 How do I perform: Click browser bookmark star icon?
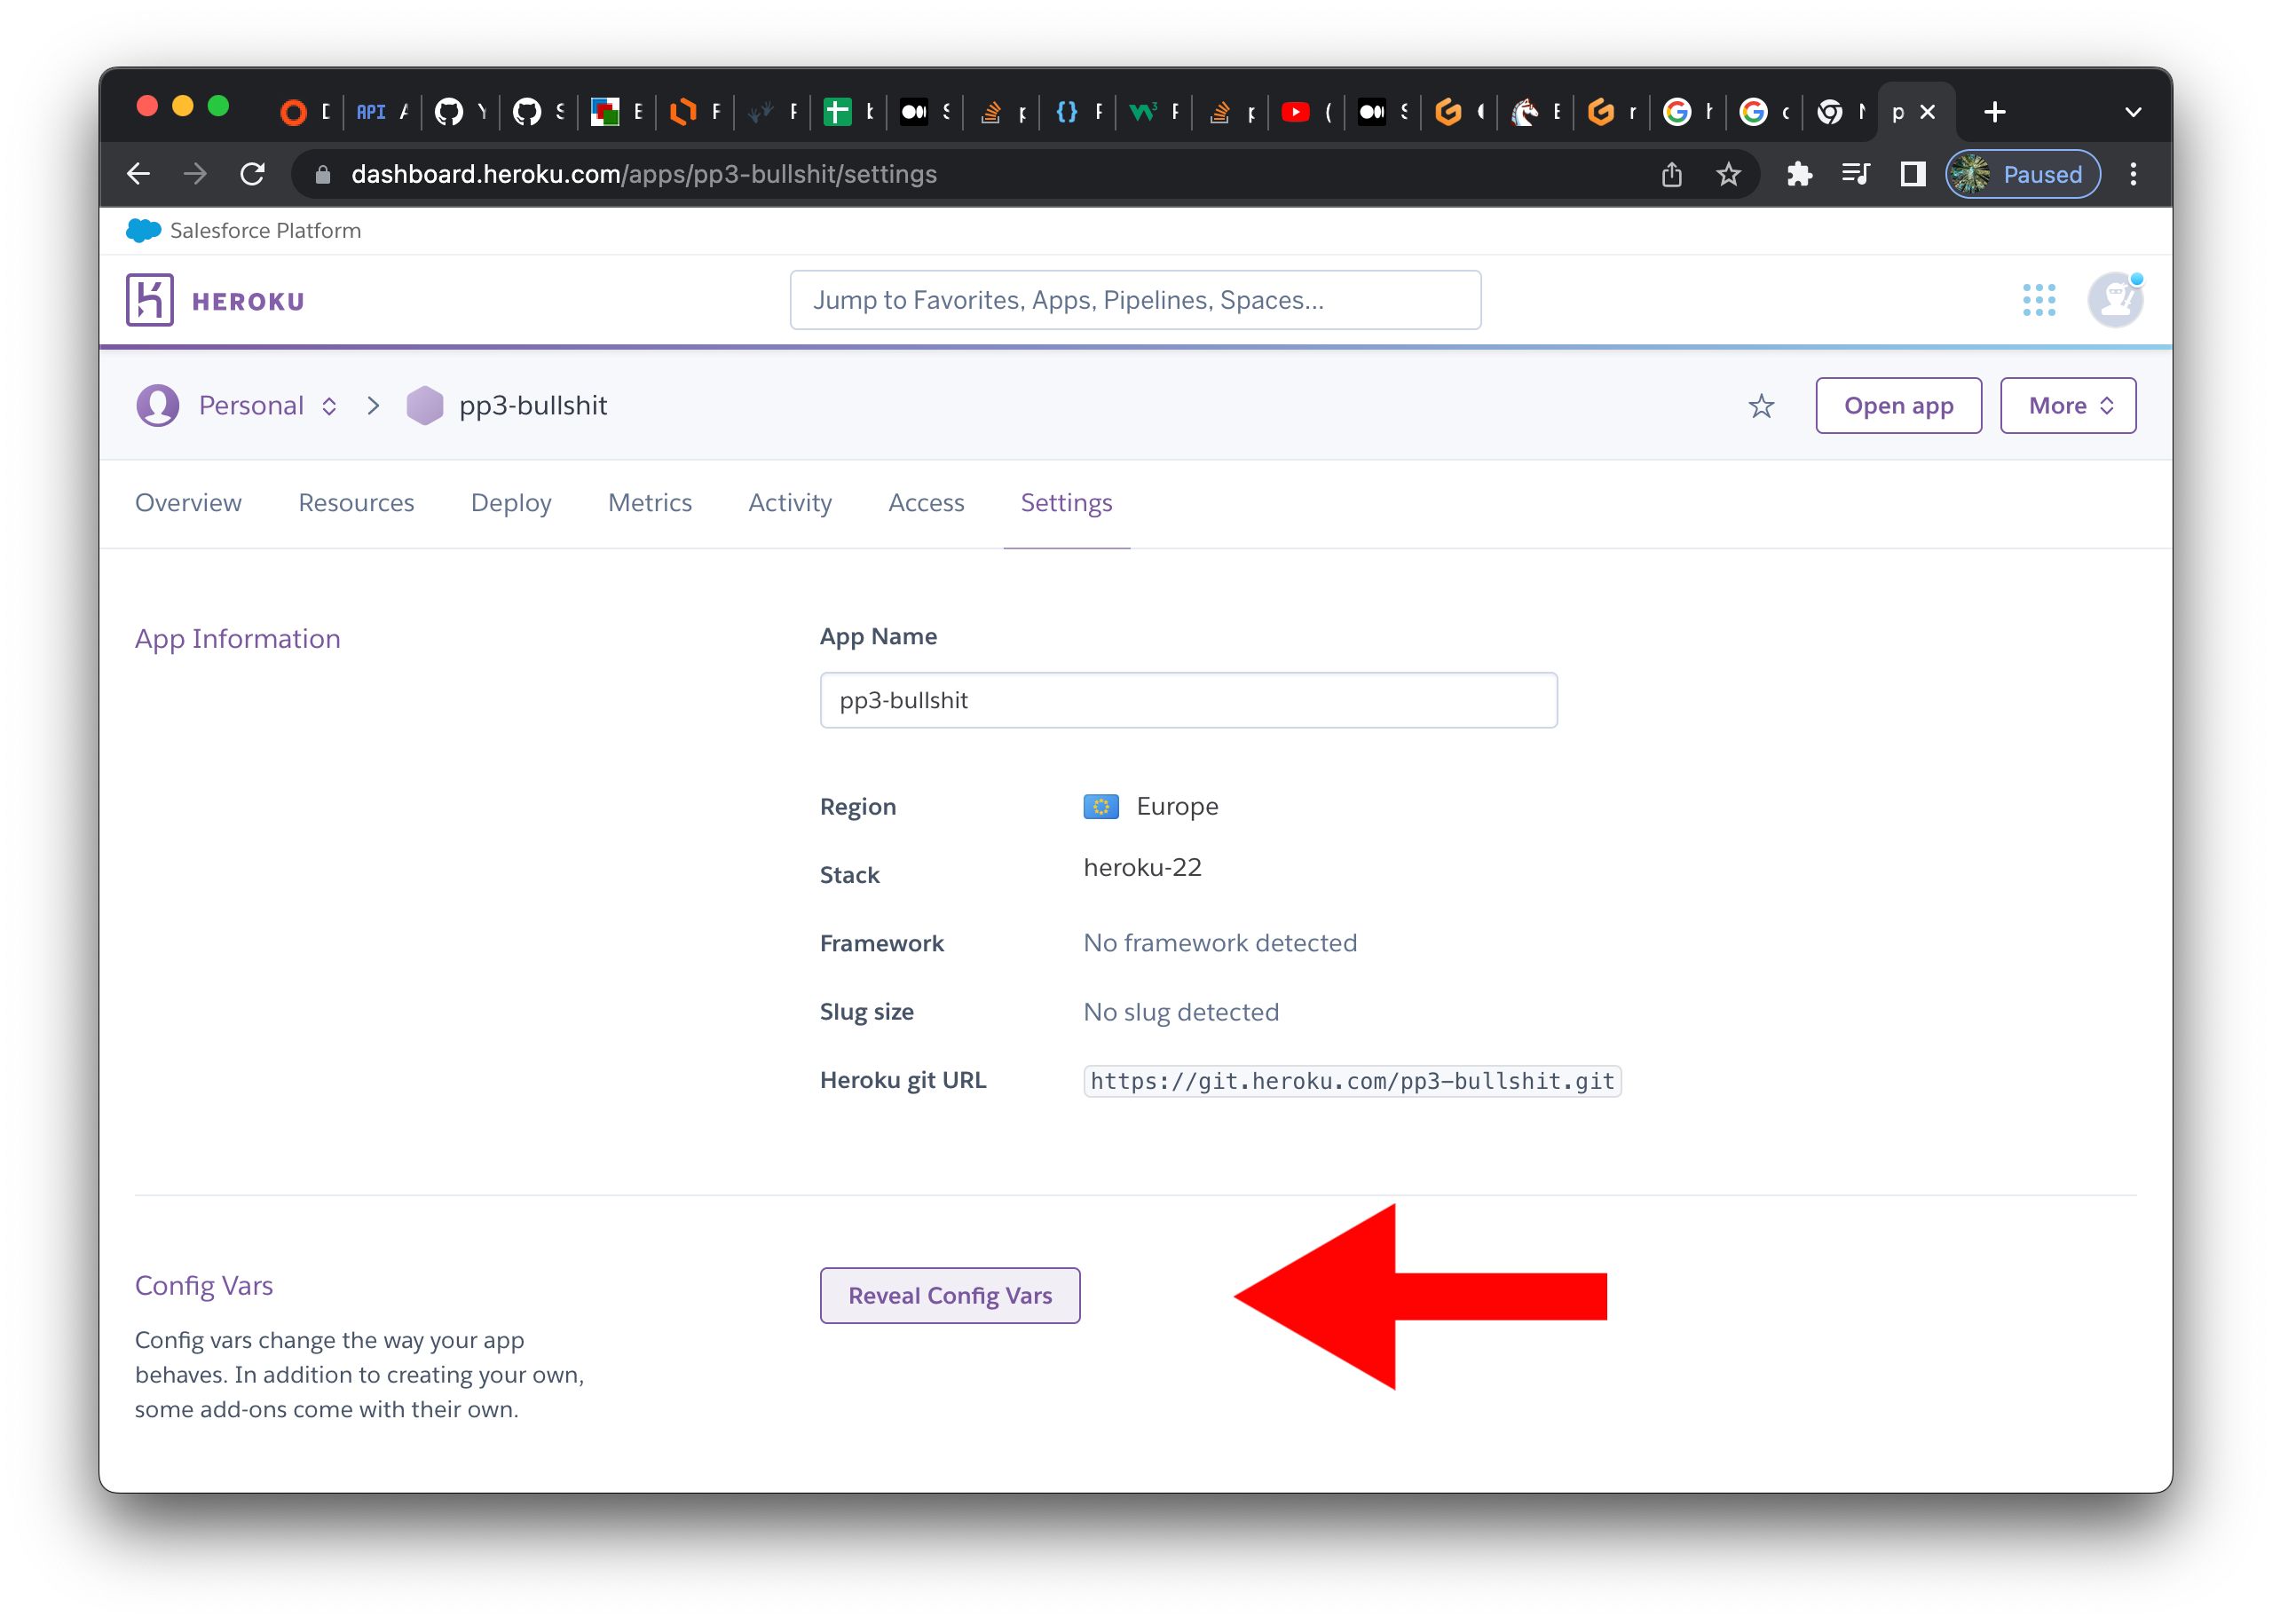(1728, 175)
